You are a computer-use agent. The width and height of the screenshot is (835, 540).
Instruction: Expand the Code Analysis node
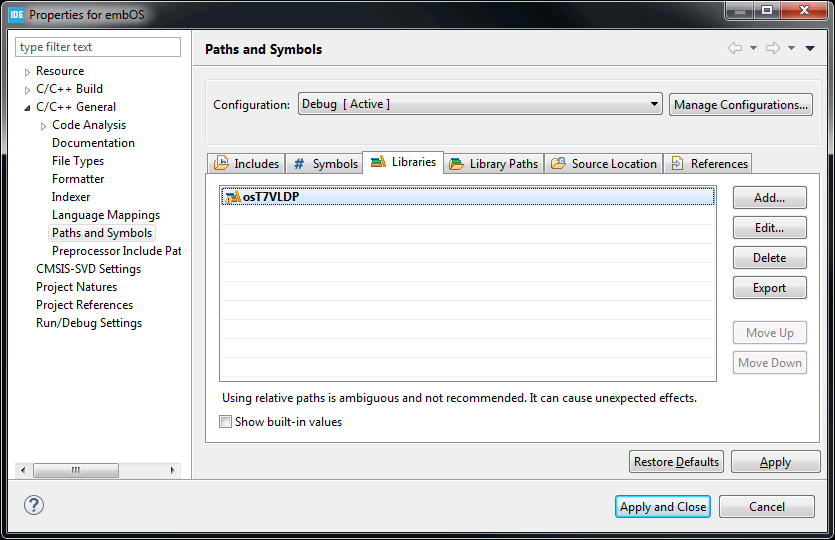pyautogui.click(x=44, y=126)
